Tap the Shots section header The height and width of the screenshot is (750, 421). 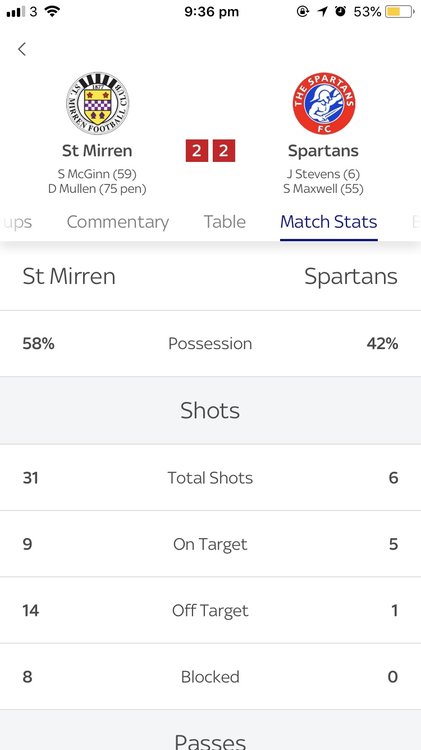[x=210, y=410]
